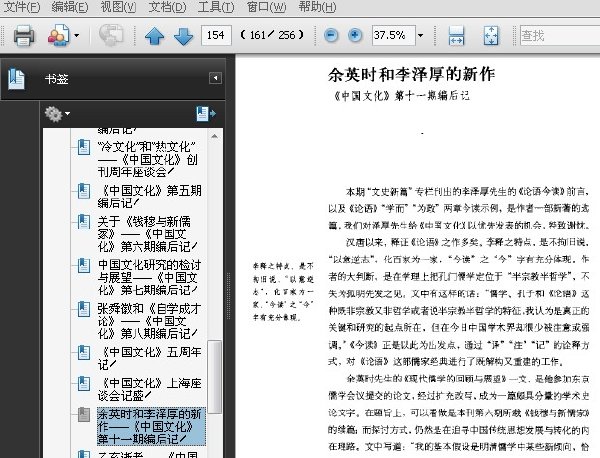Image resolution: width=600 pixels, height=458 pixels.
Task: Open the 窗口(W) menu
Action: coord(266,7)
